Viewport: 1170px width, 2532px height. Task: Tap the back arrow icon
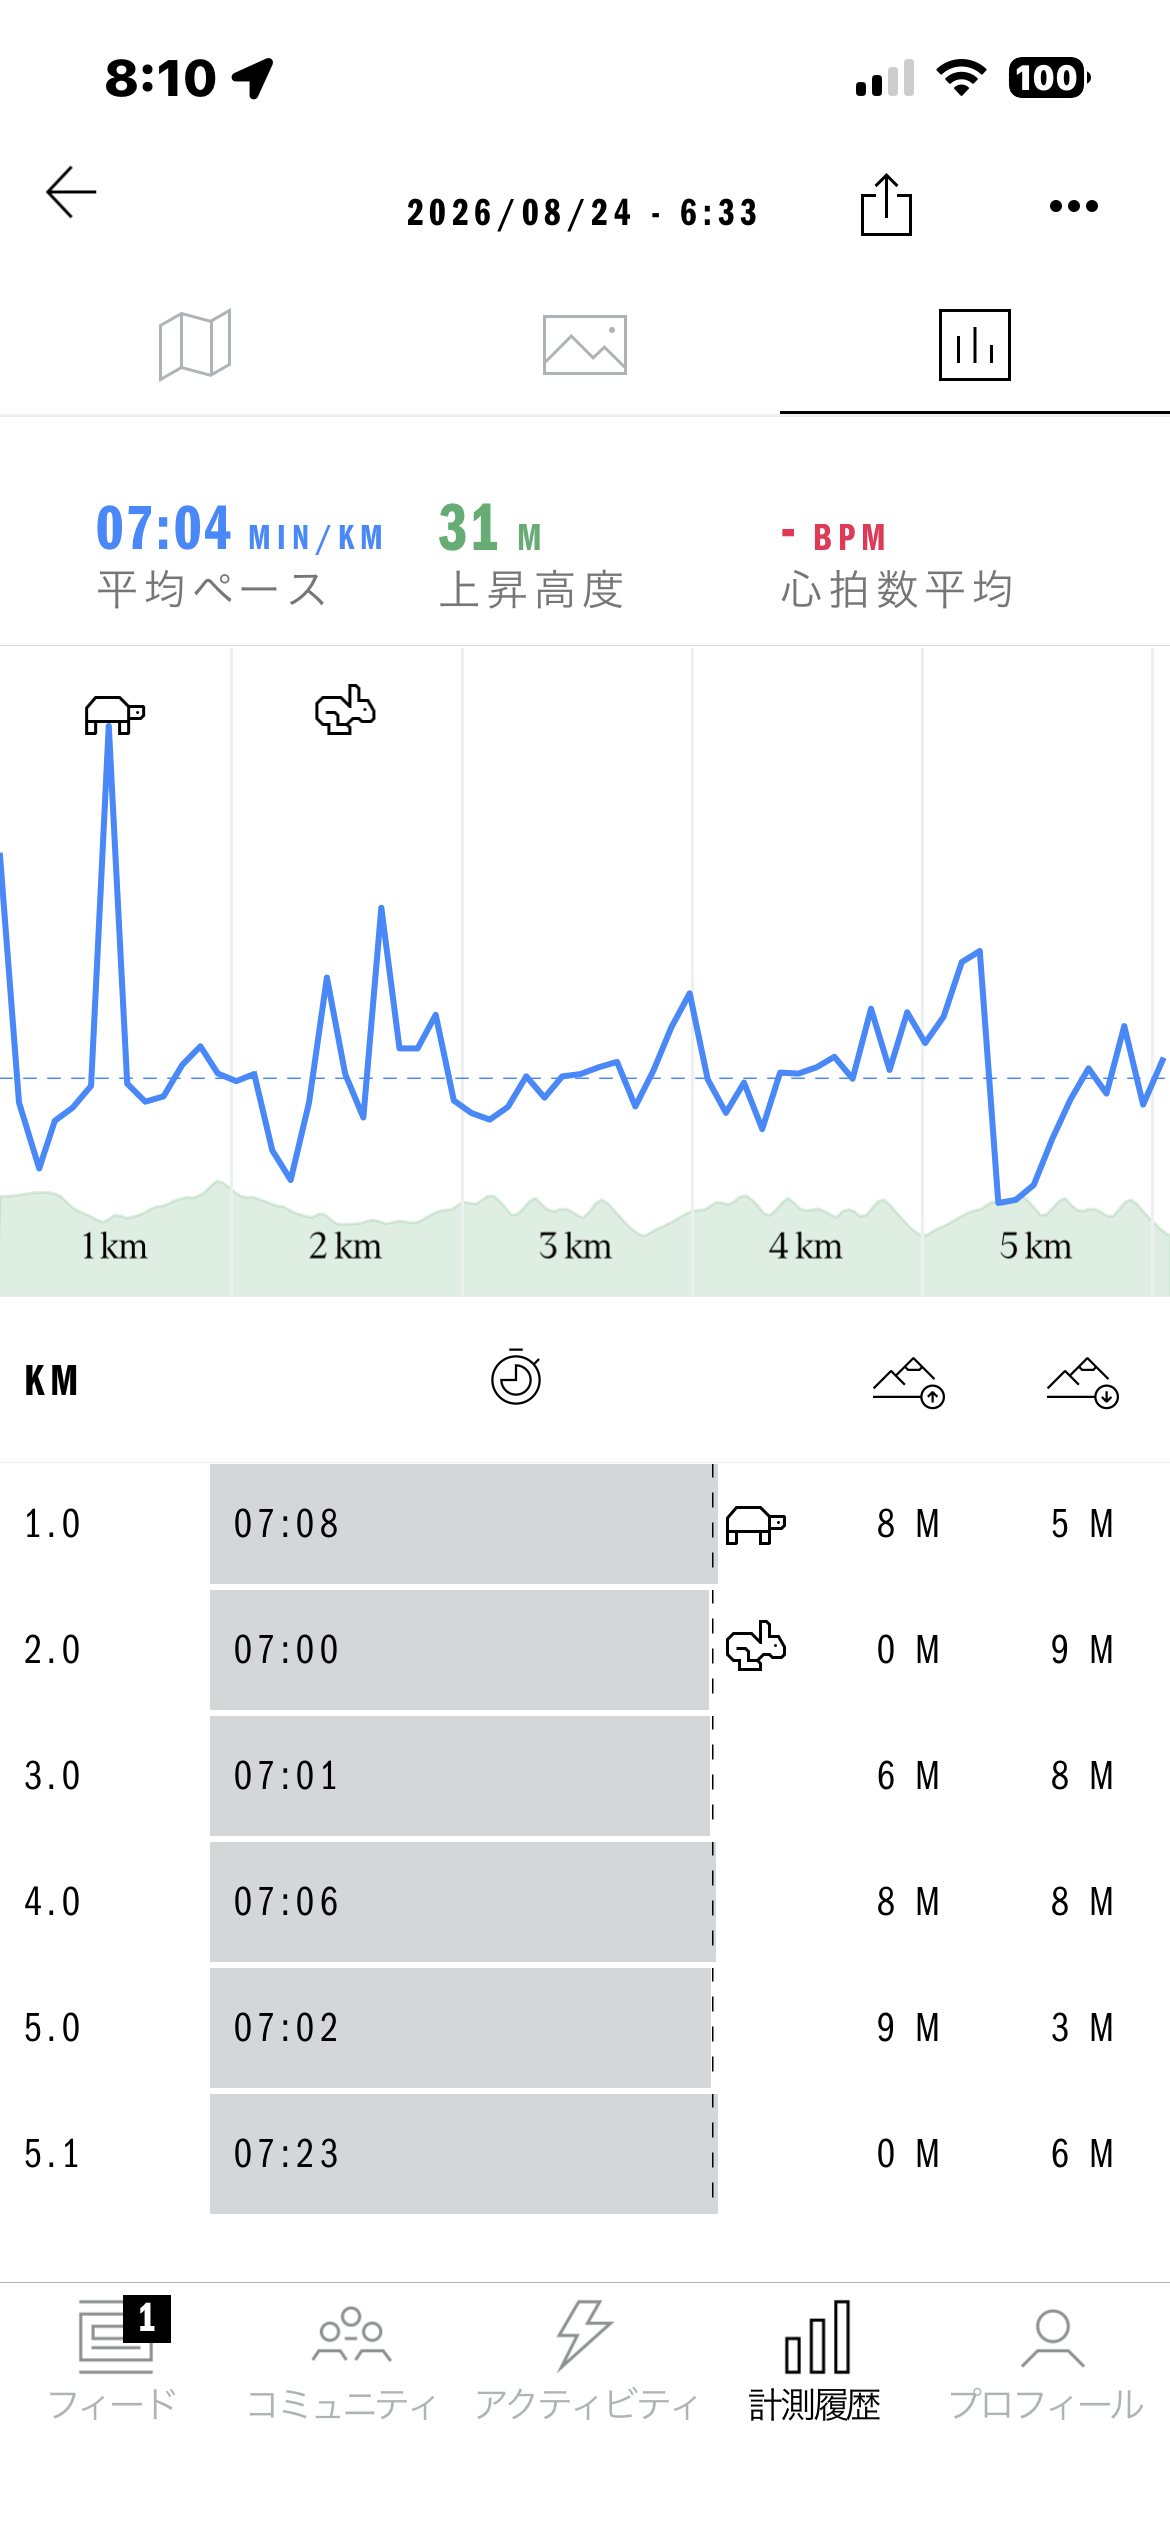pos(71,192)
